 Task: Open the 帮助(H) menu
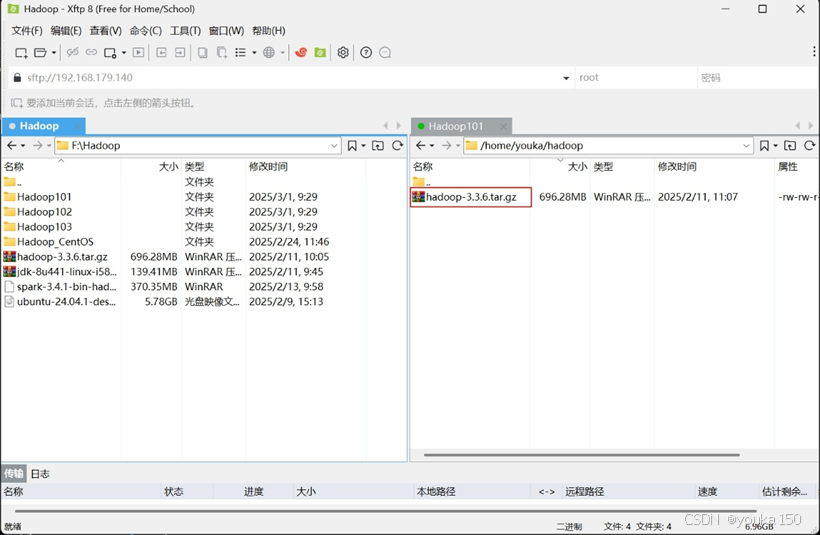269,31
